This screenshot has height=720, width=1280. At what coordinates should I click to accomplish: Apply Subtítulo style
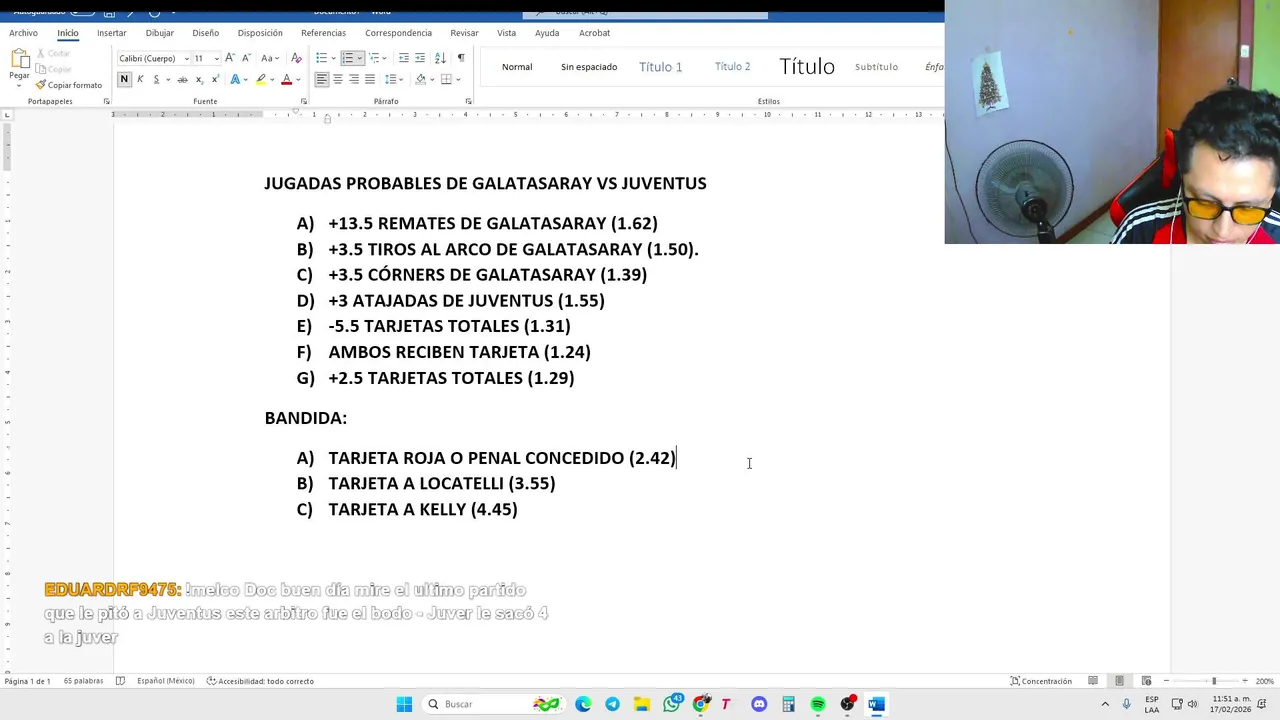[876, 67]
